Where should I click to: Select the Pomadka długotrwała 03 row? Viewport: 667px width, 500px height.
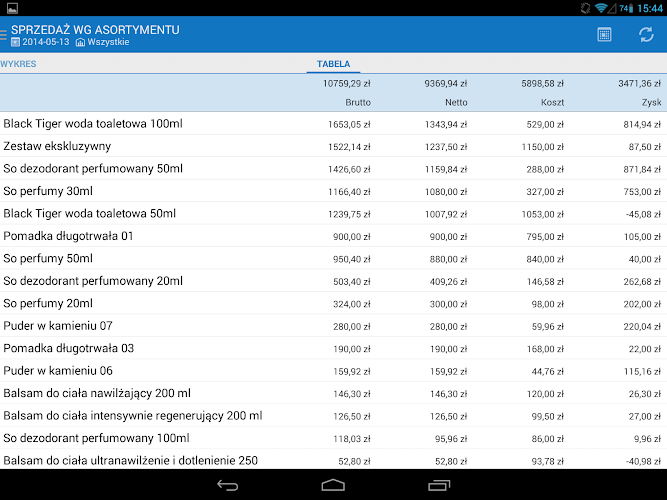coord(334,349)
